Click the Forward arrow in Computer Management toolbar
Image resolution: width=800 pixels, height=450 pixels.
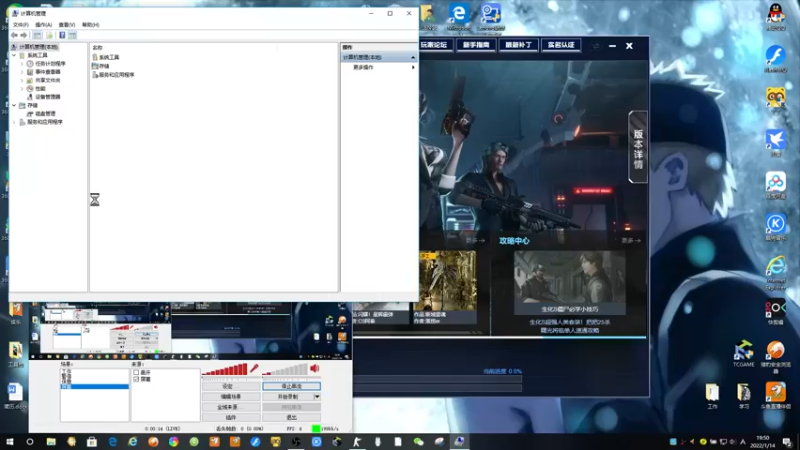[23, 35]
